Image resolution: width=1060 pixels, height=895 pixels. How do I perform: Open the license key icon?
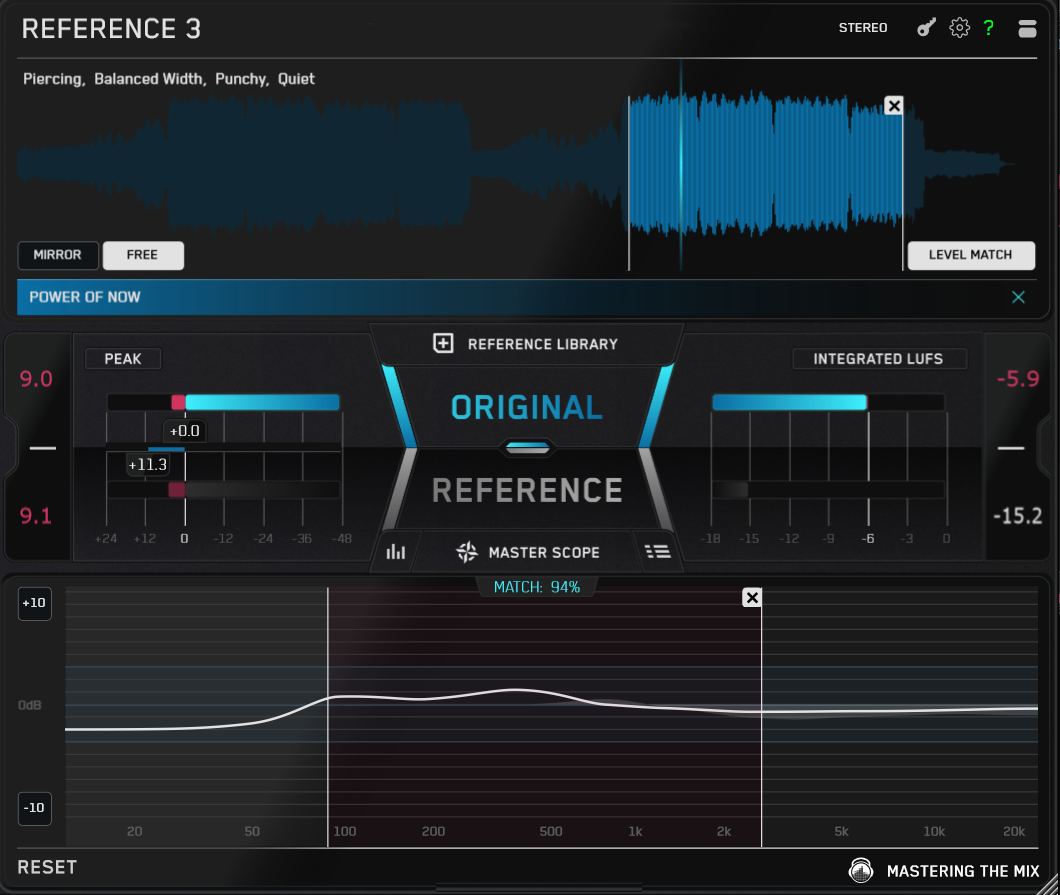(926, 28)
